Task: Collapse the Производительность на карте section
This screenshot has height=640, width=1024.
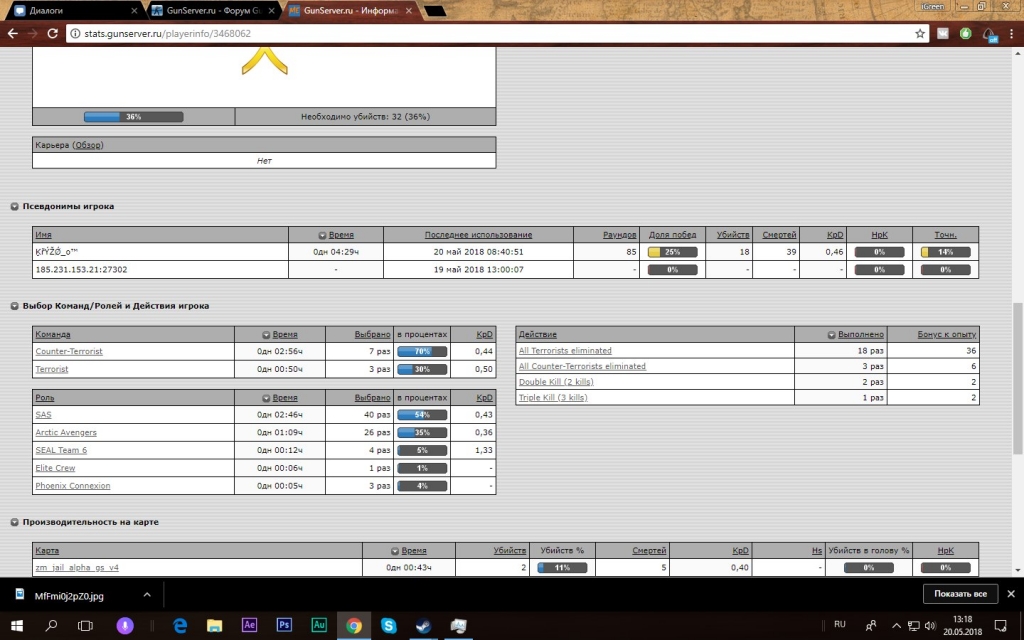Action: pos(15,522)
